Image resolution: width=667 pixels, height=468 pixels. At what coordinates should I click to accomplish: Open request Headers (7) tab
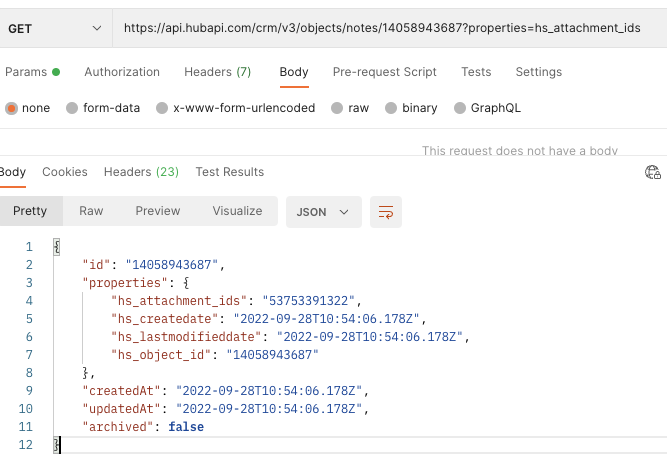[217, 72]
